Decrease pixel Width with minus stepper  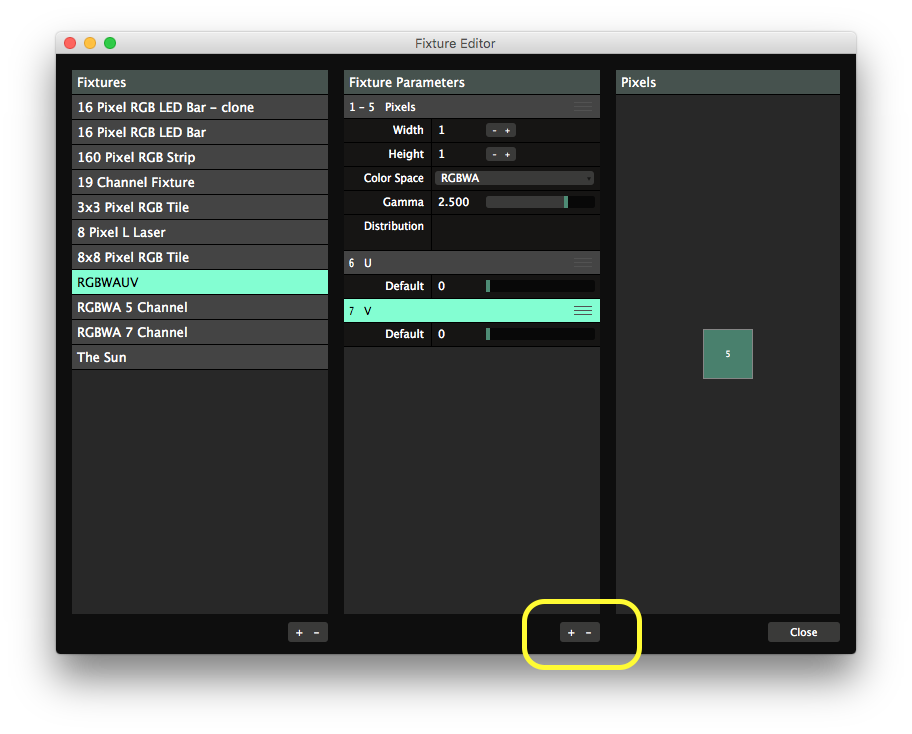pyautogui.click(x=494, y=130)
